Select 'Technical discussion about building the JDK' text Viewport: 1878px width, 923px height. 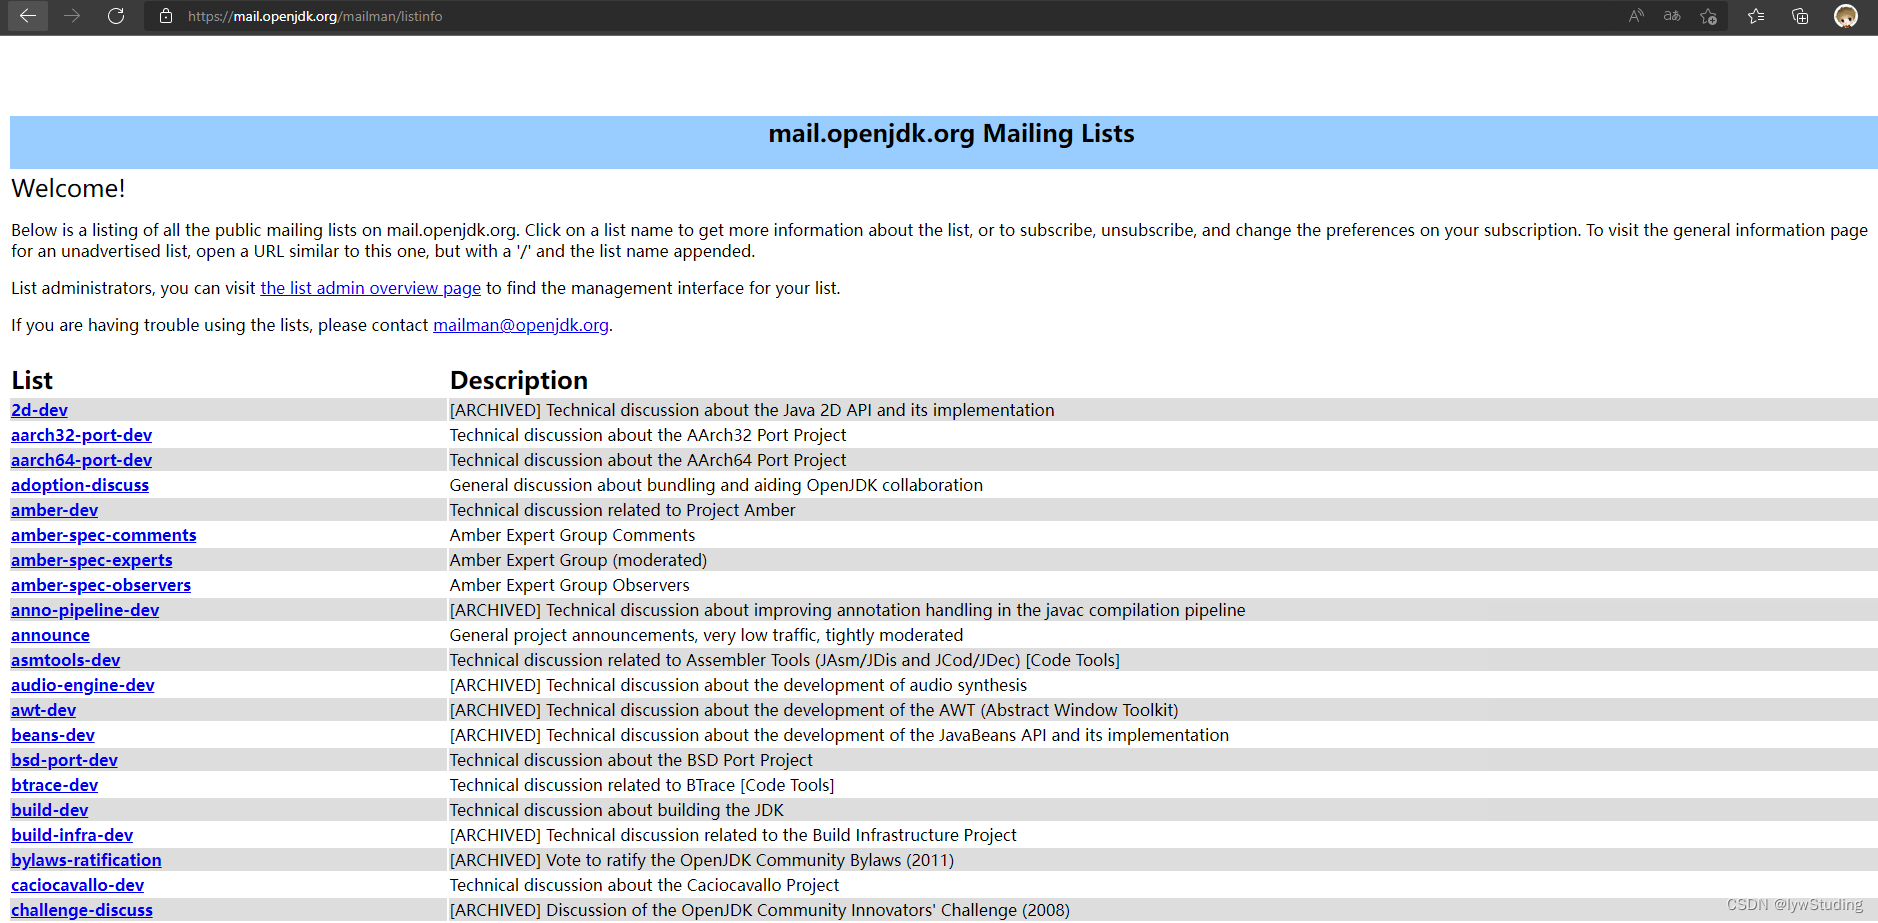(x=616, y=810)
